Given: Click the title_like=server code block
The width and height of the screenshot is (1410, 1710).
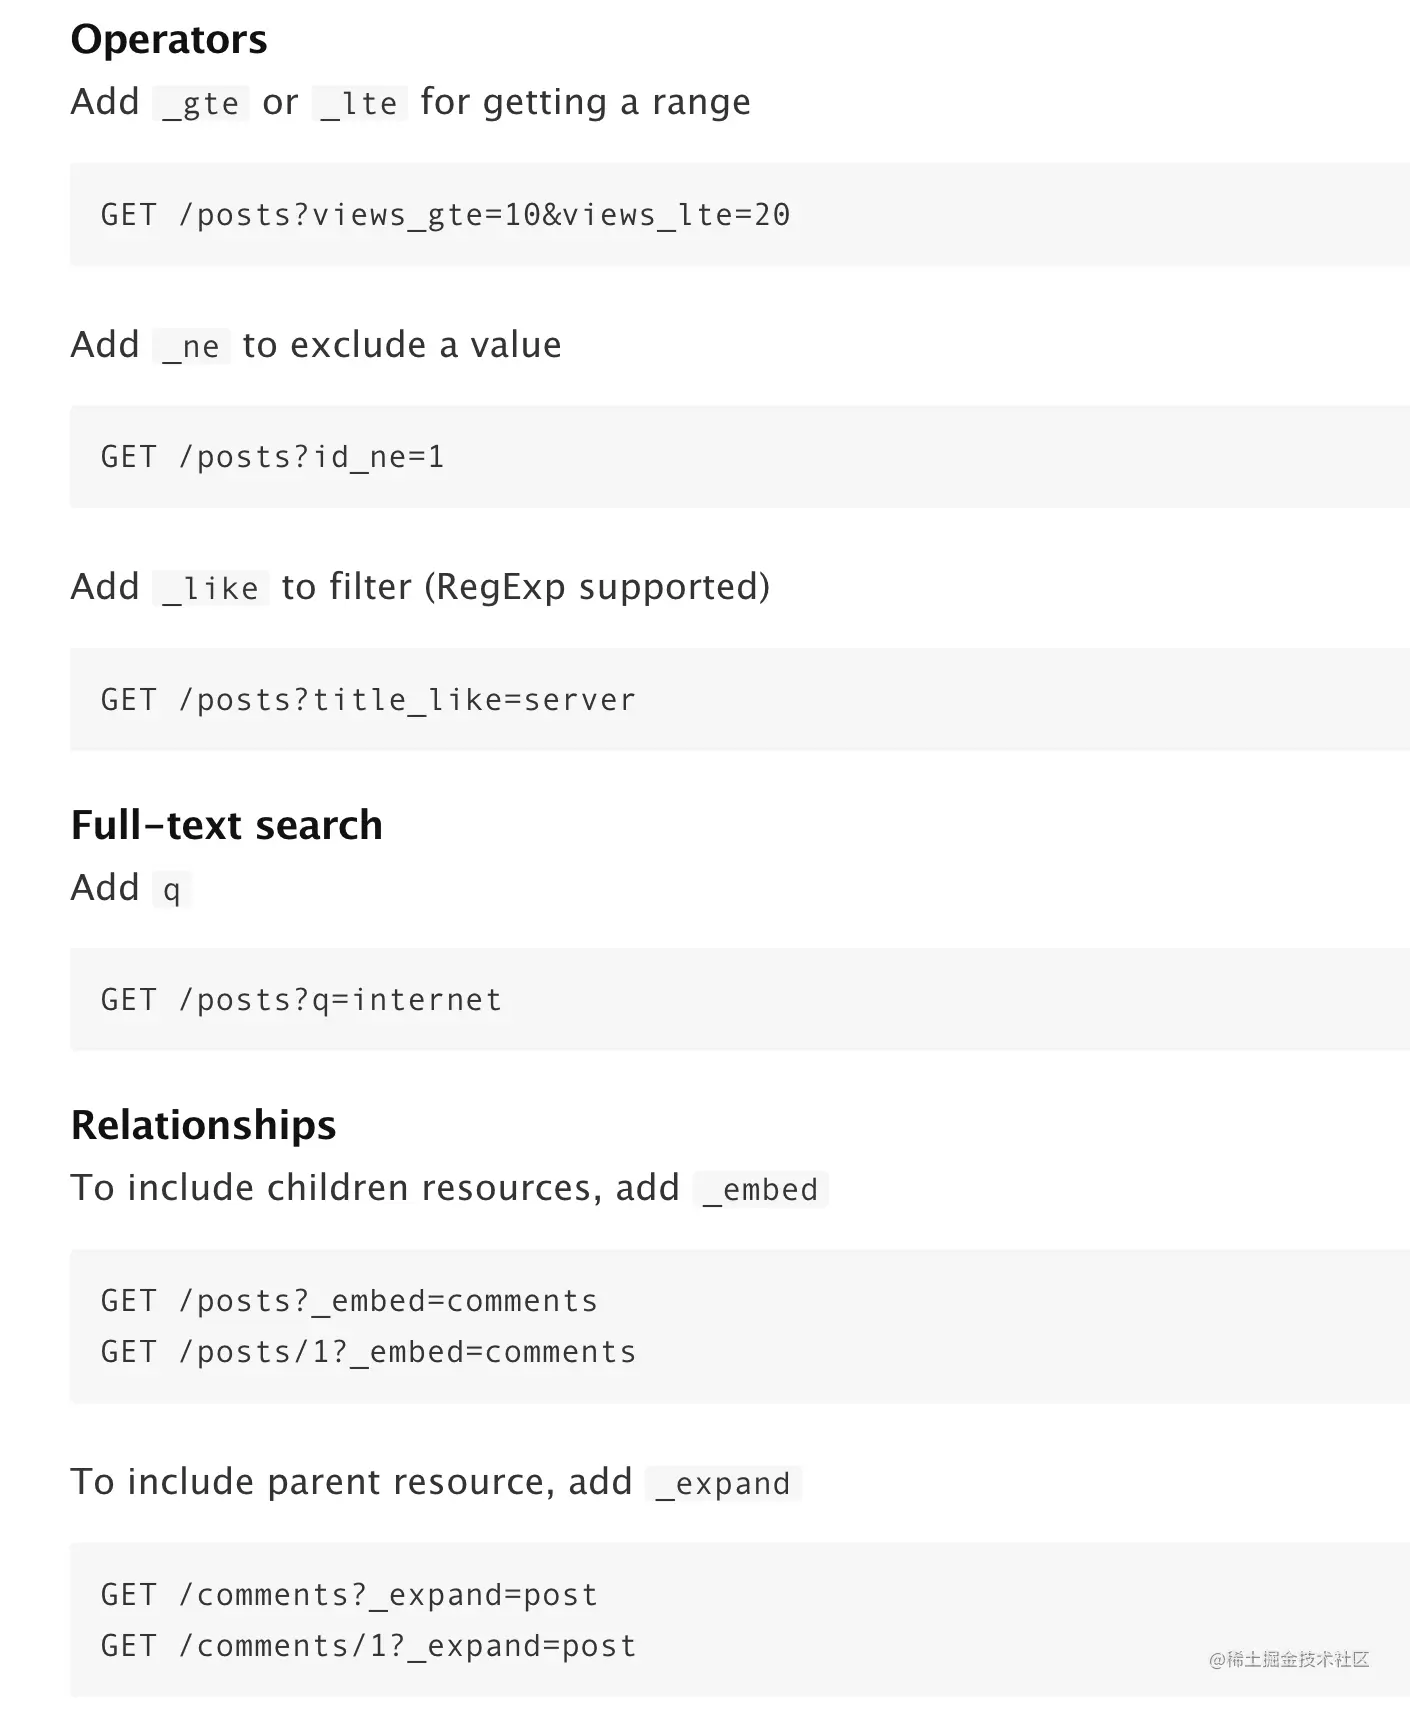Looking at the screenshot, I should point(739,699).
